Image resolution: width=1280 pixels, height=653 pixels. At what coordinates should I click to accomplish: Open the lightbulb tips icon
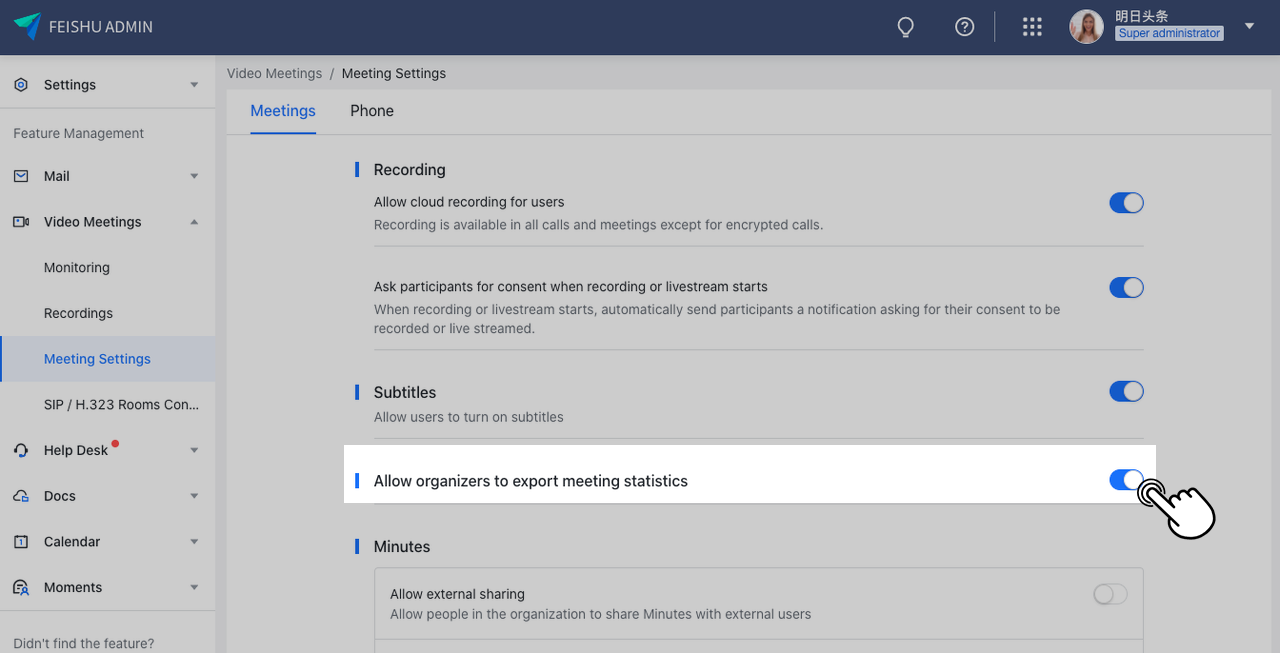[x=906, y=27]
